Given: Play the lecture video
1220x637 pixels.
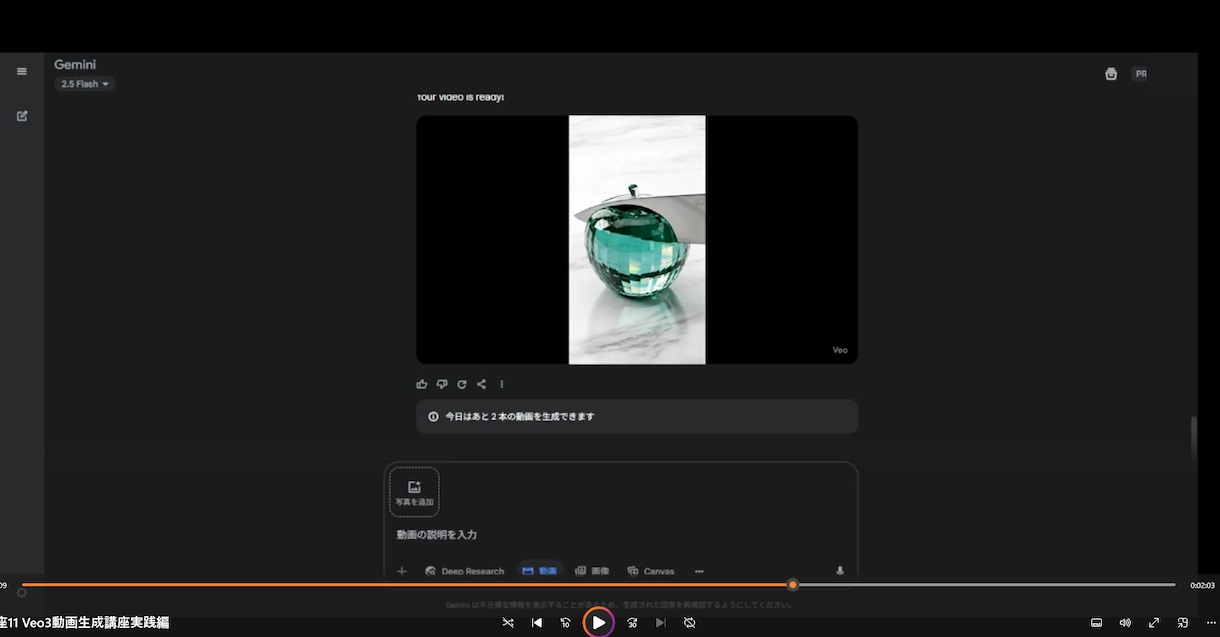Looking at the screenshot, I should pyautogui.click(x=598, y=623).
